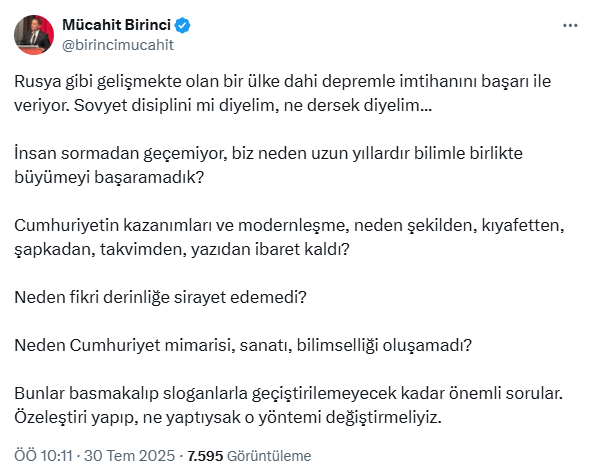Viewport: 594px width, 471px height.
Task: Click the 'Bunlar basmakalıp sloganlarla' sentence
Action: [288, 393]
